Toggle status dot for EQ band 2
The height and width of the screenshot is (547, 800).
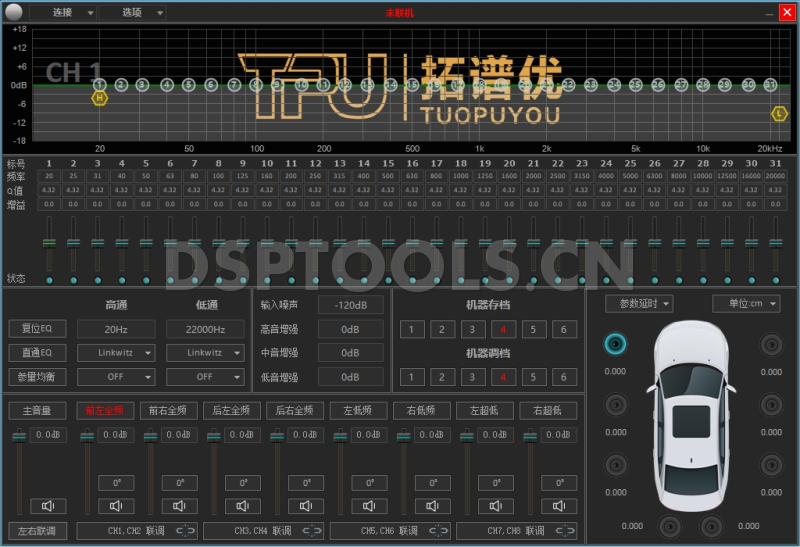[73, 280]
